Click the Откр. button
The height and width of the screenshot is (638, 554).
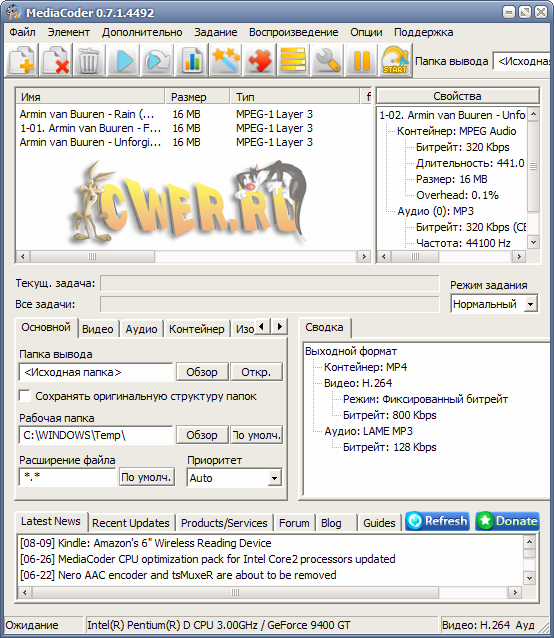[x=256, y=372]
